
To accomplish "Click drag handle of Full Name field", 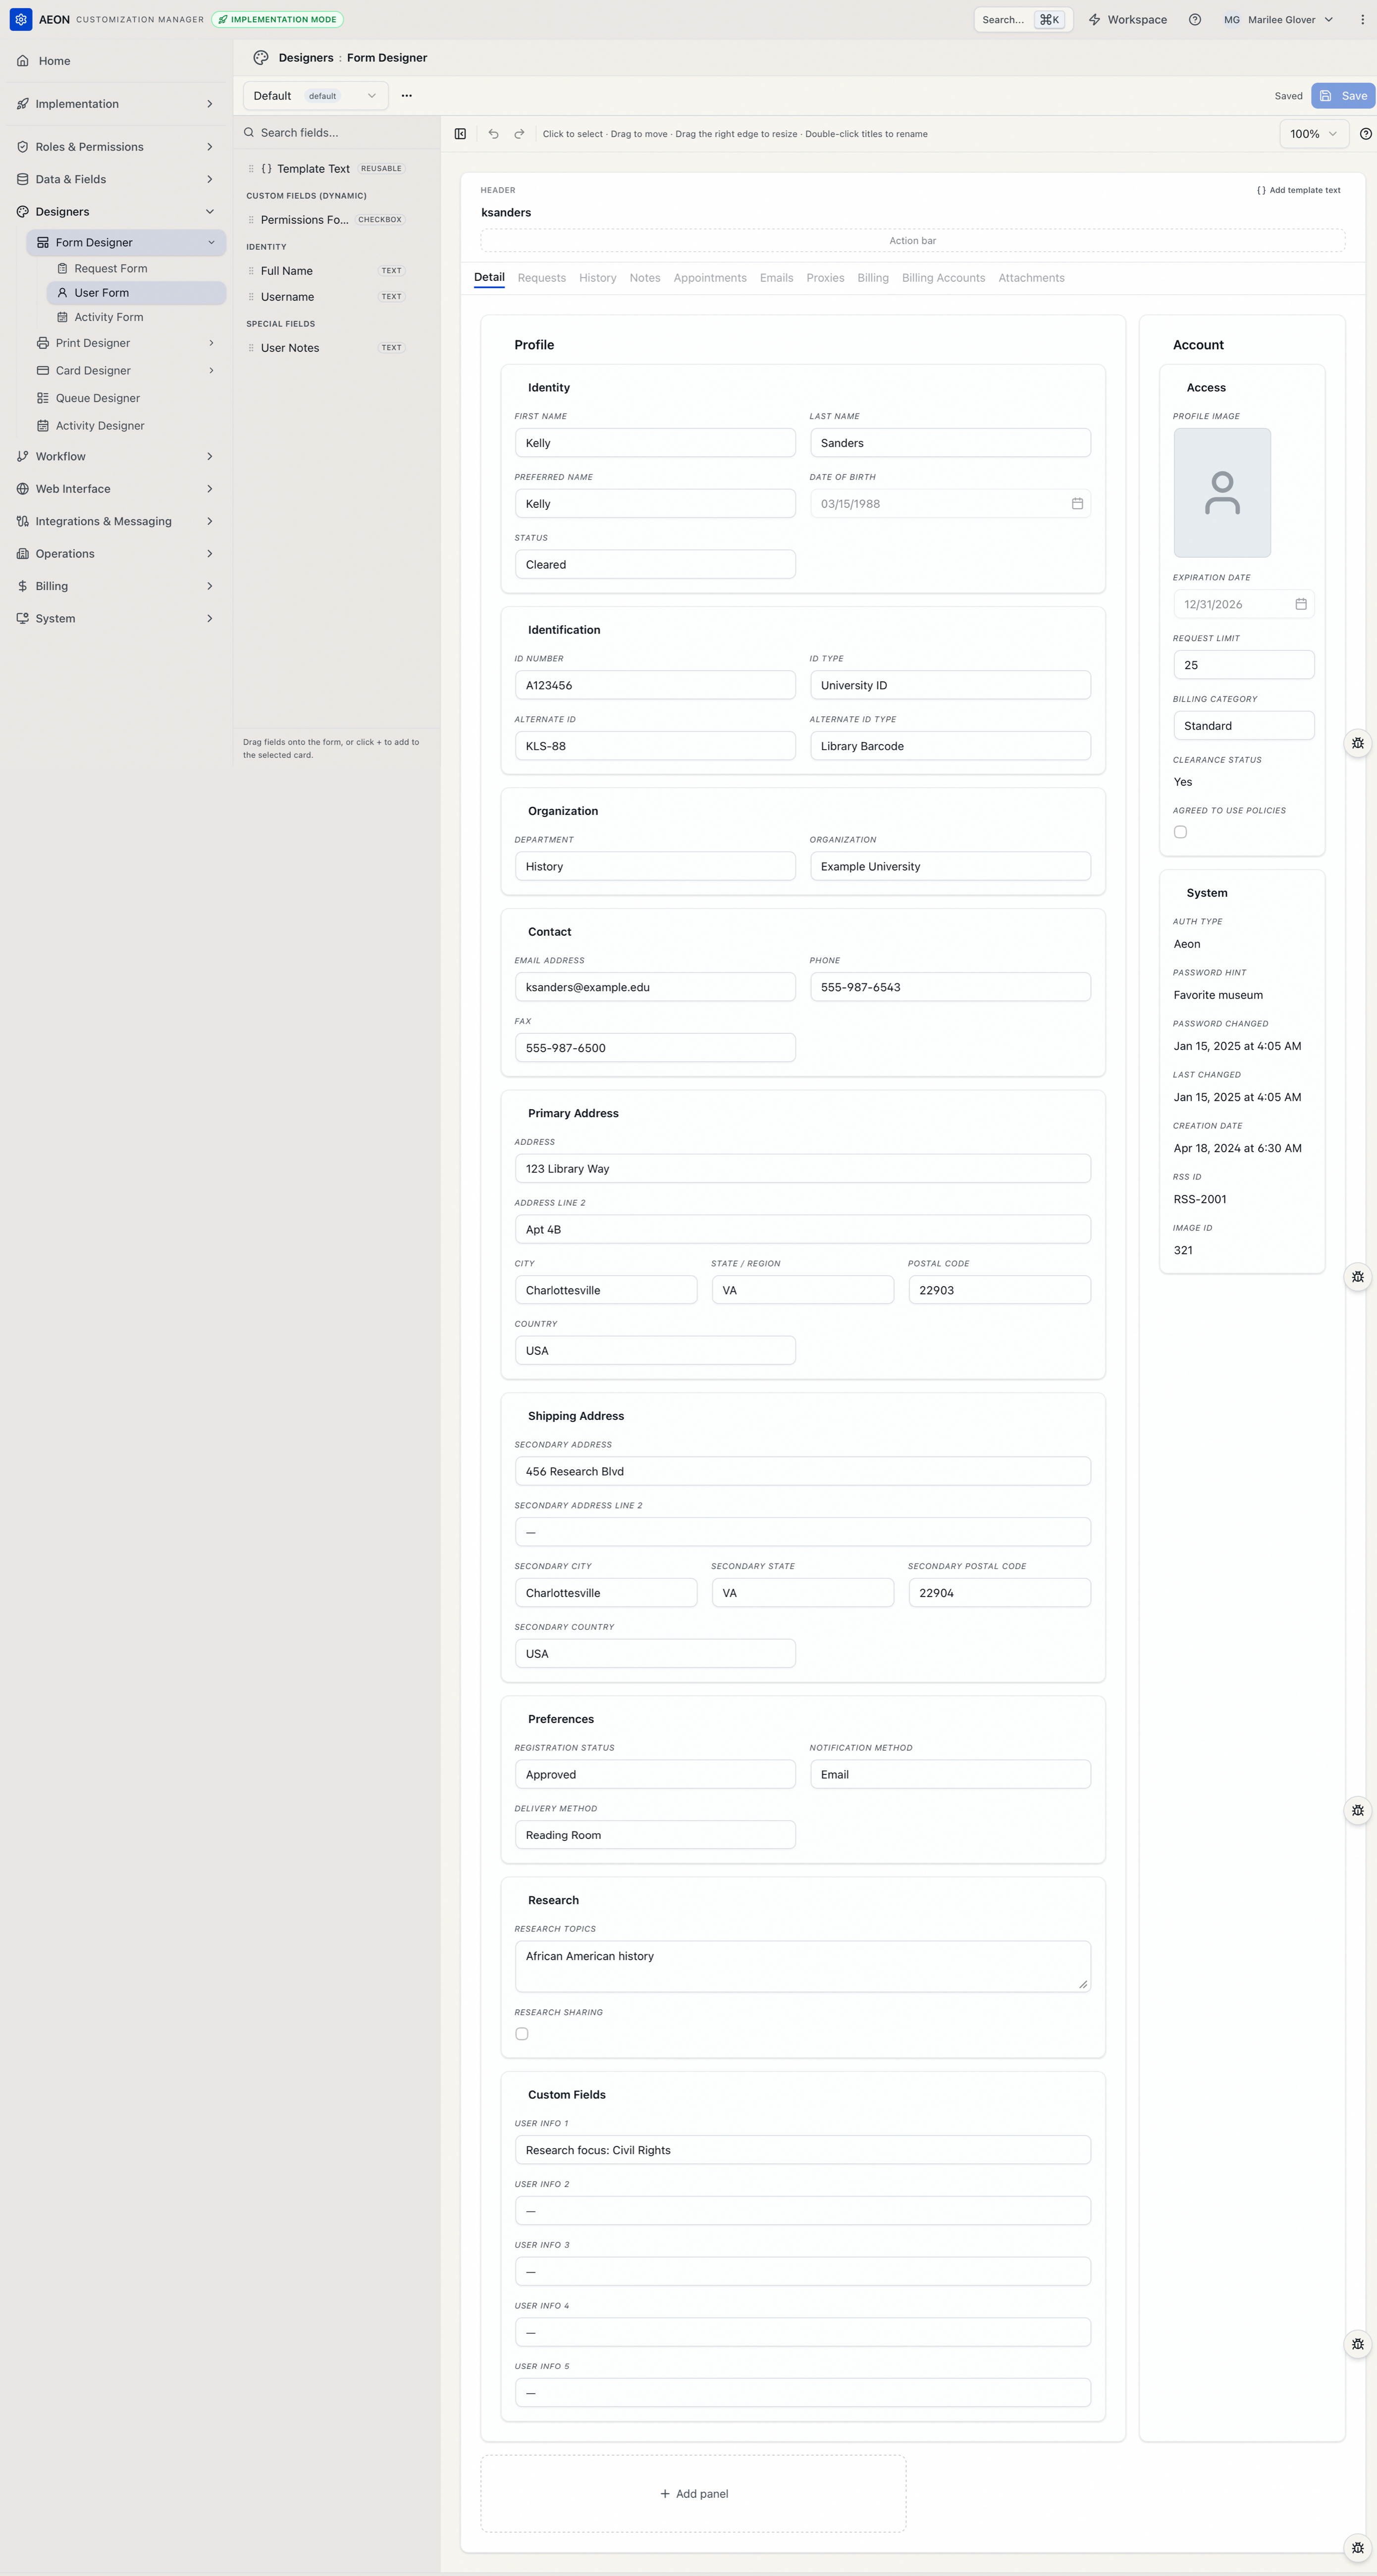I will 251,271.
